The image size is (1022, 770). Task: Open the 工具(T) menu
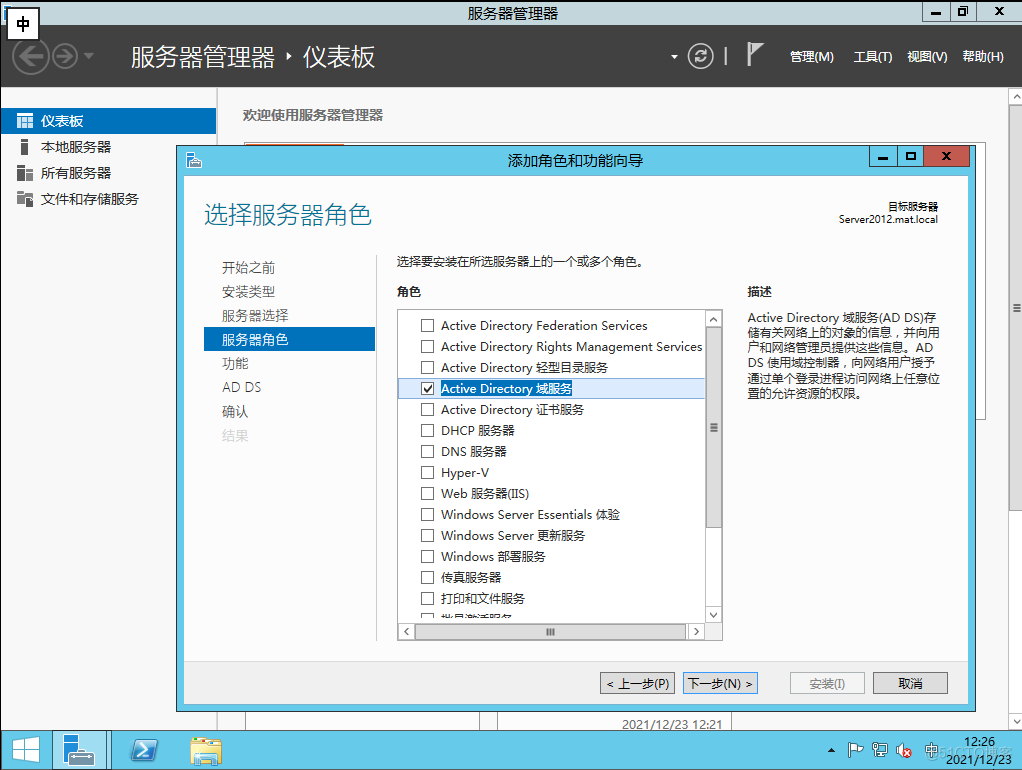(x=873, y=57)
